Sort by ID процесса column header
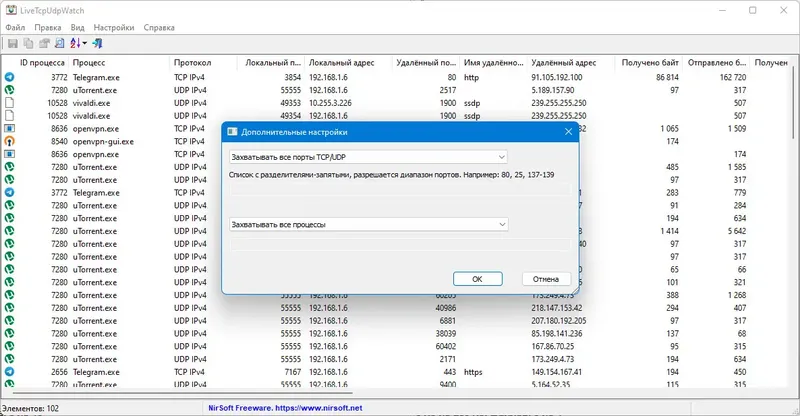The width and height of the screenshot is (800, 416). click(42, 62)
